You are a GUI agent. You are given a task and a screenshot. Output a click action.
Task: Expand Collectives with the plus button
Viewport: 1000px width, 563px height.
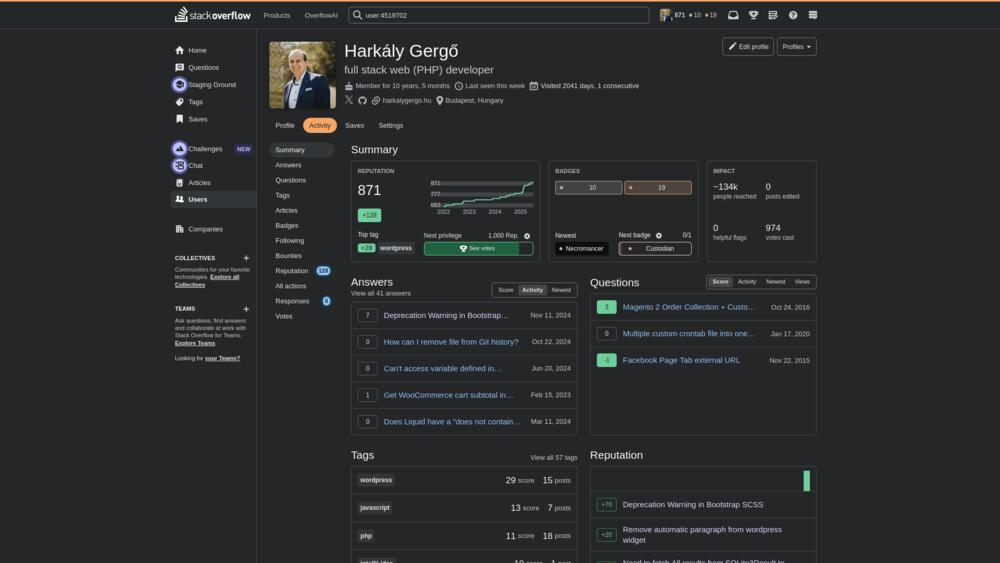246,258
